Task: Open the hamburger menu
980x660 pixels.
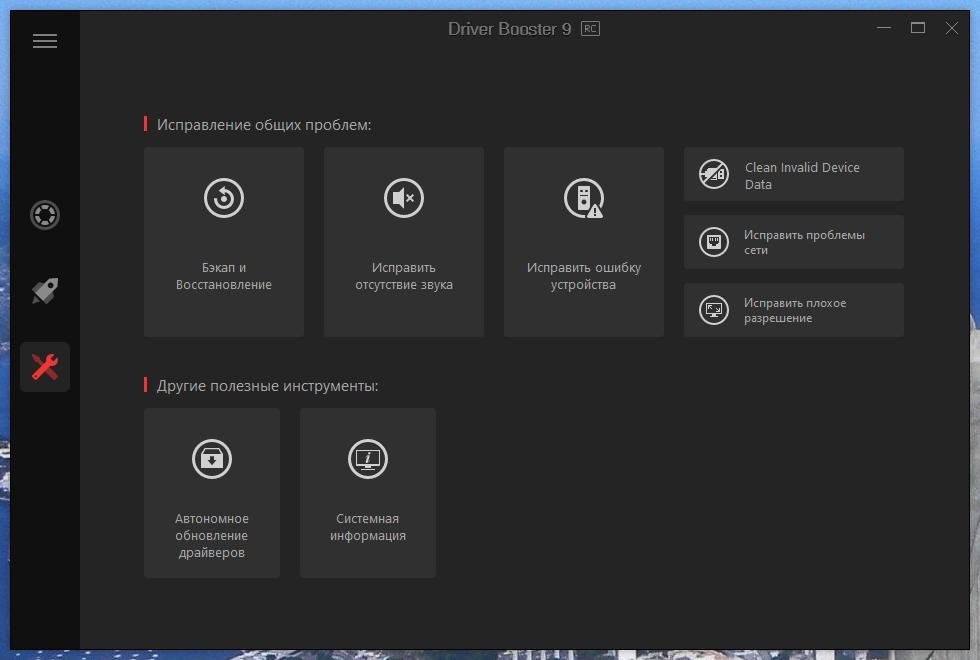Action: [x=45, y=41]
